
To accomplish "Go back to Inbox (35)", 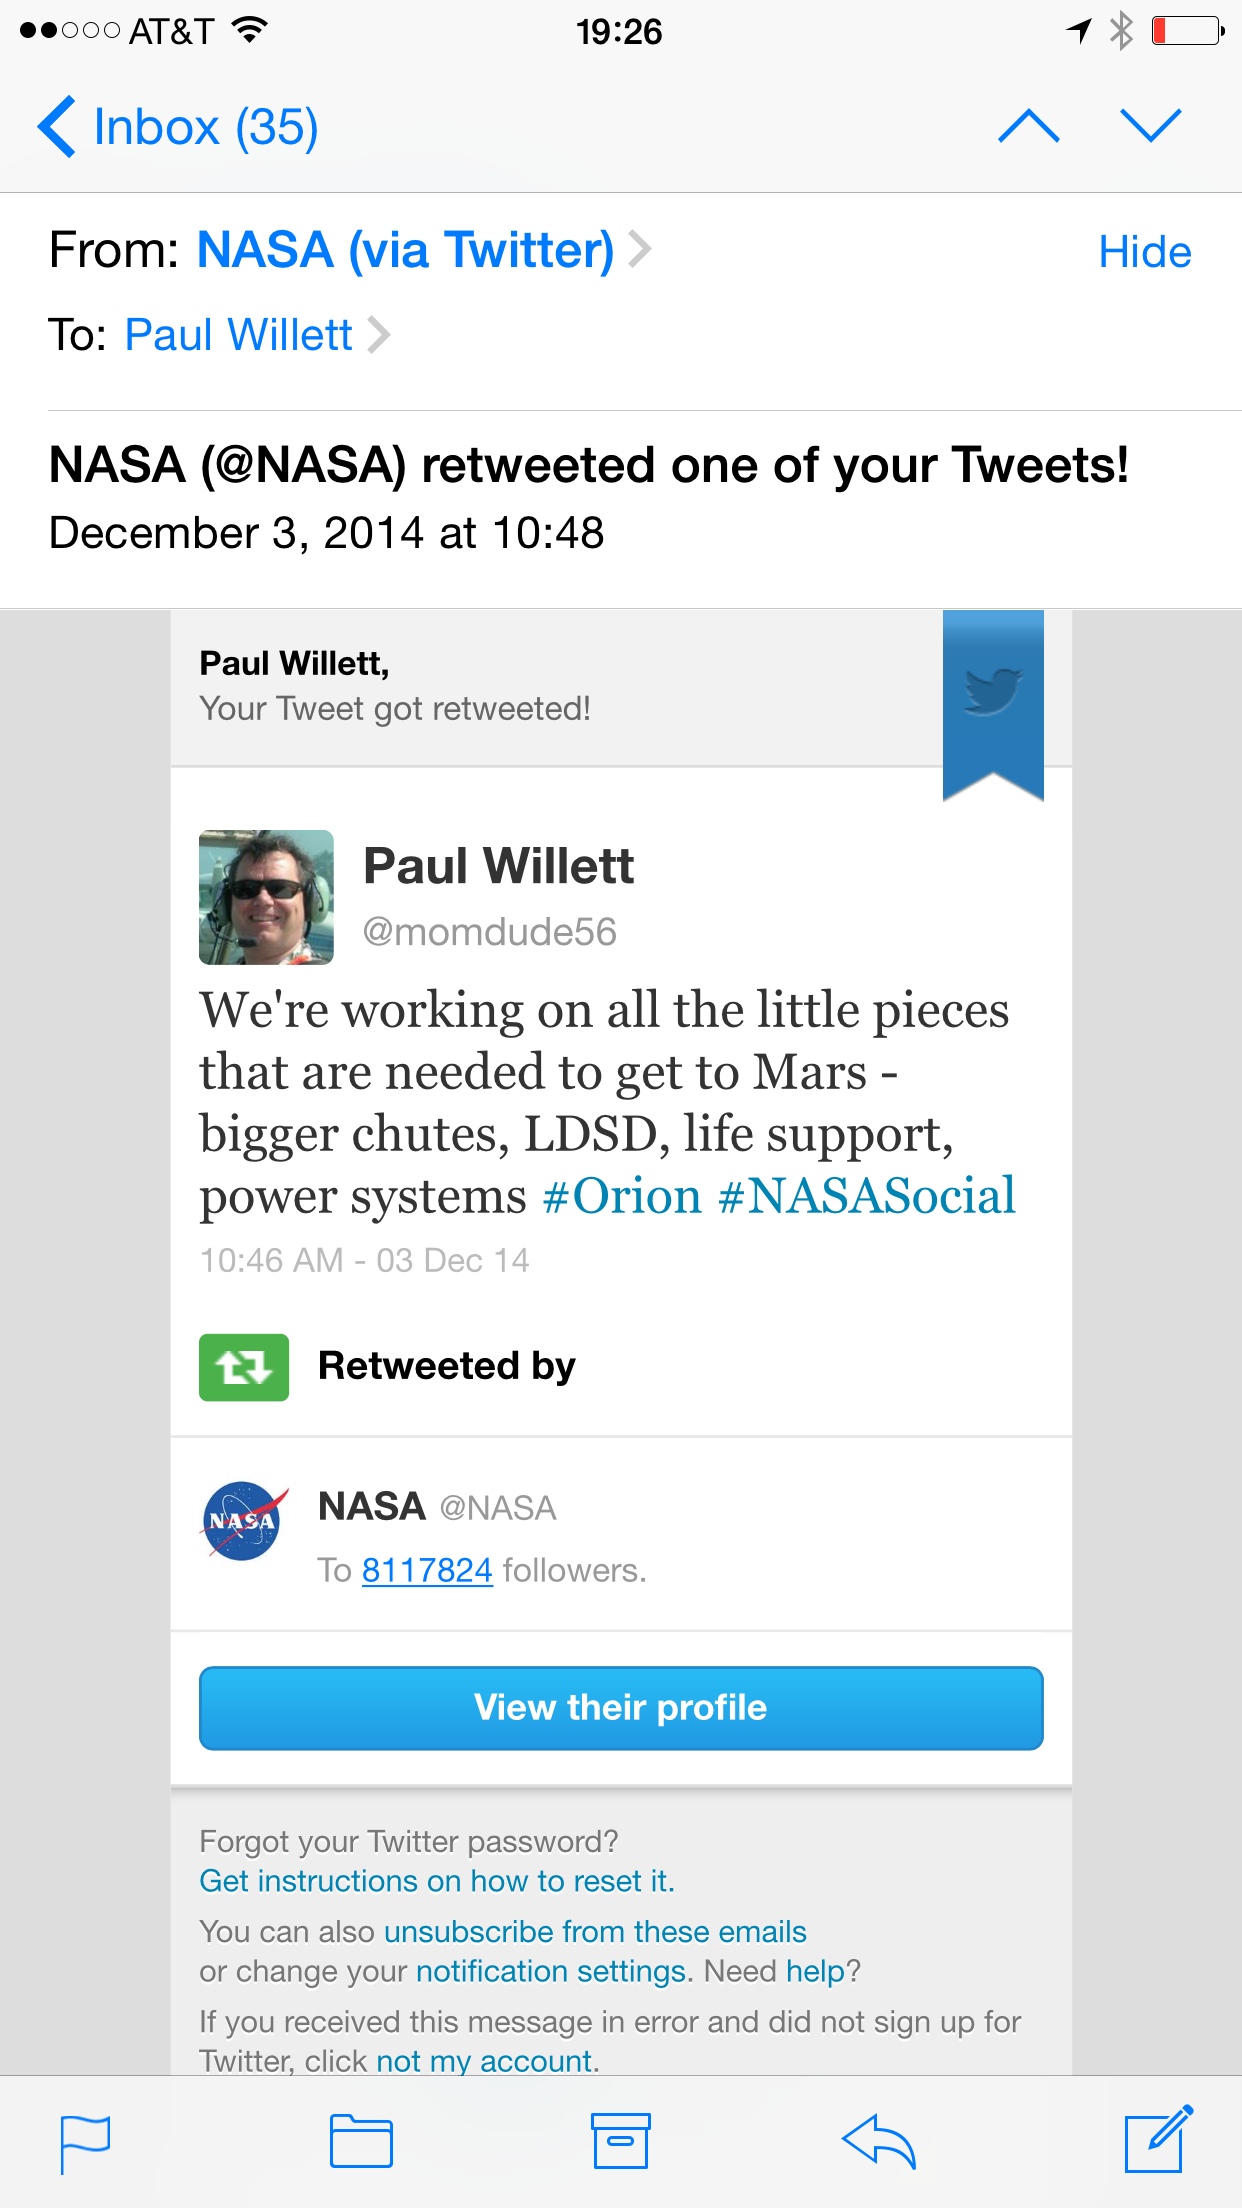I will click(x=179, y=127).
